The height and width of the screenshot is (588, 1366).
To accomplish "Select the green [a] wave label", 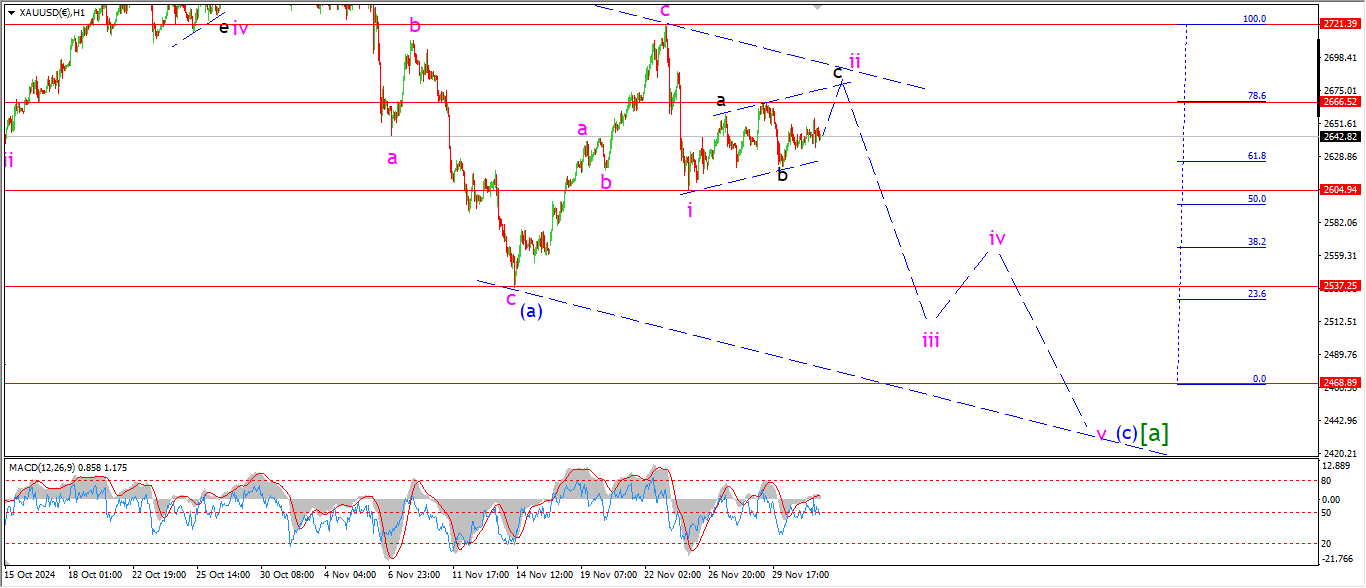I will (1155, 433).
